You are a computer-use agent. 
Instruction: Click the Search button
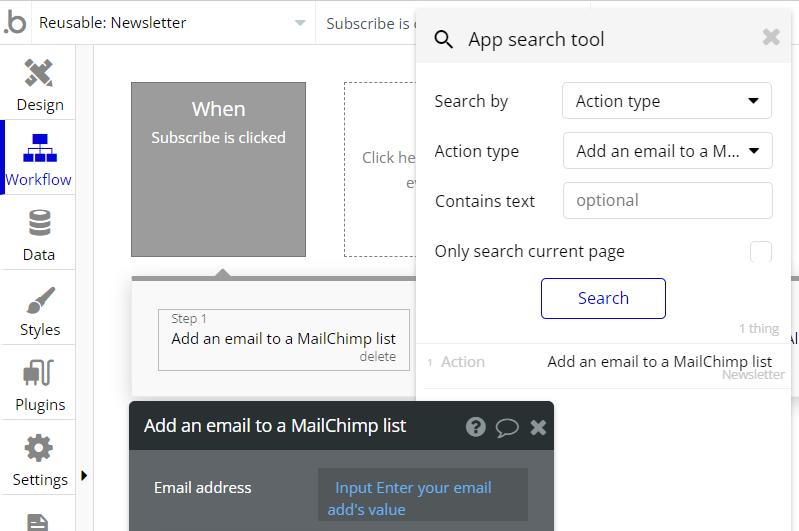click(603, 299)
